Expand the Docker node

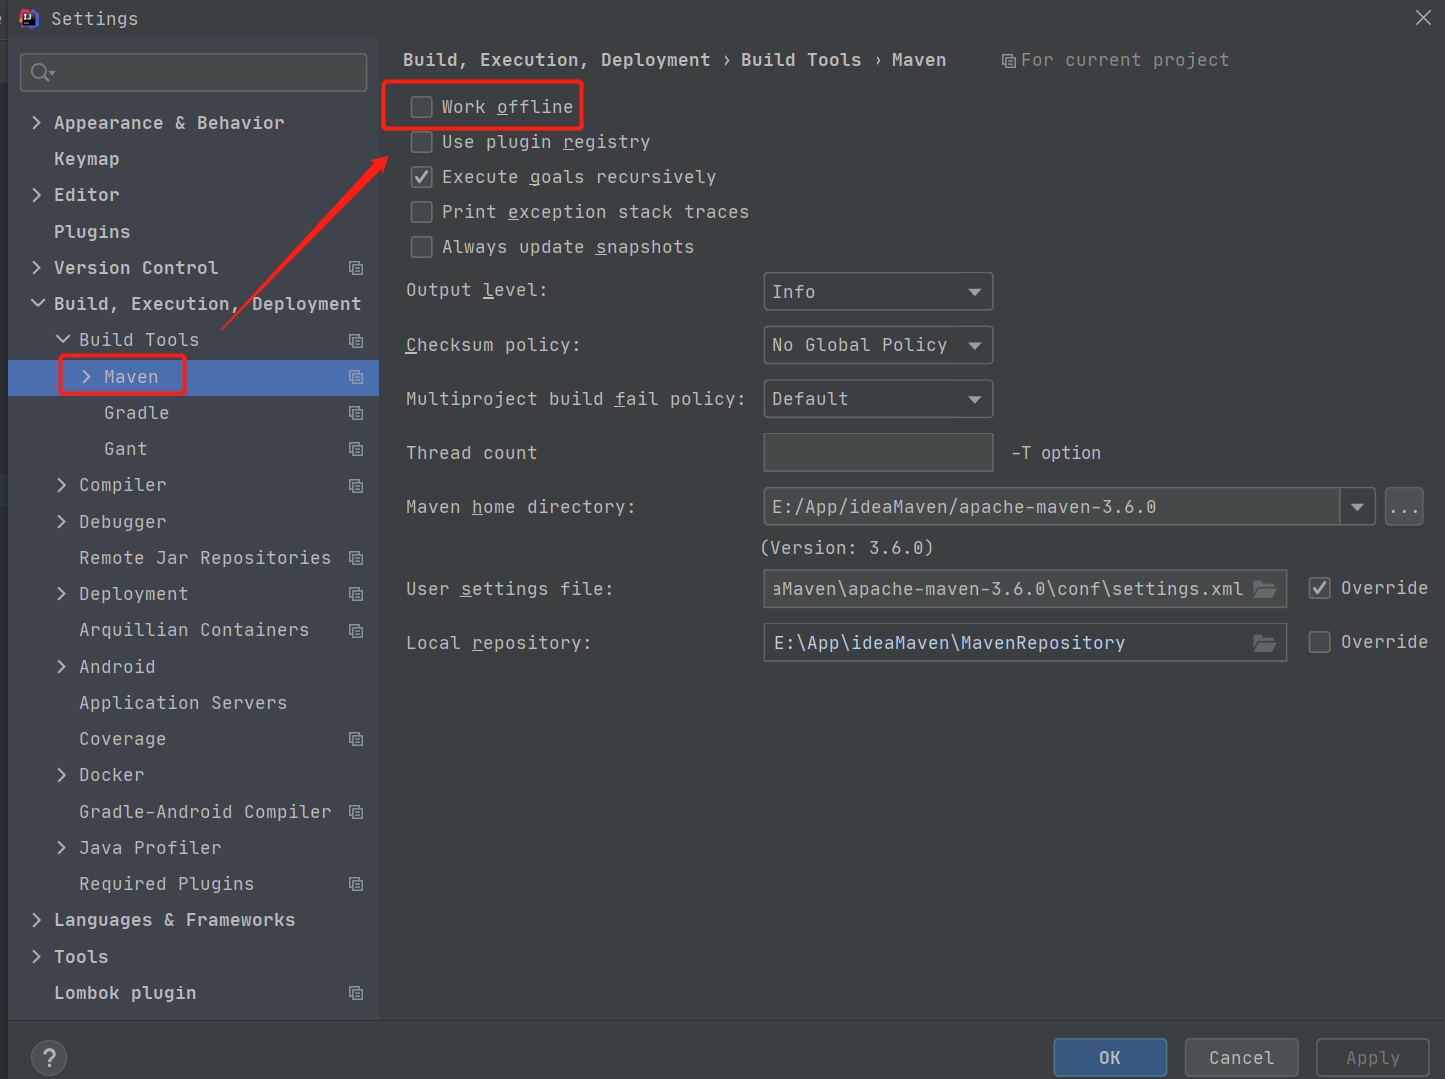[x=62, y=775]
